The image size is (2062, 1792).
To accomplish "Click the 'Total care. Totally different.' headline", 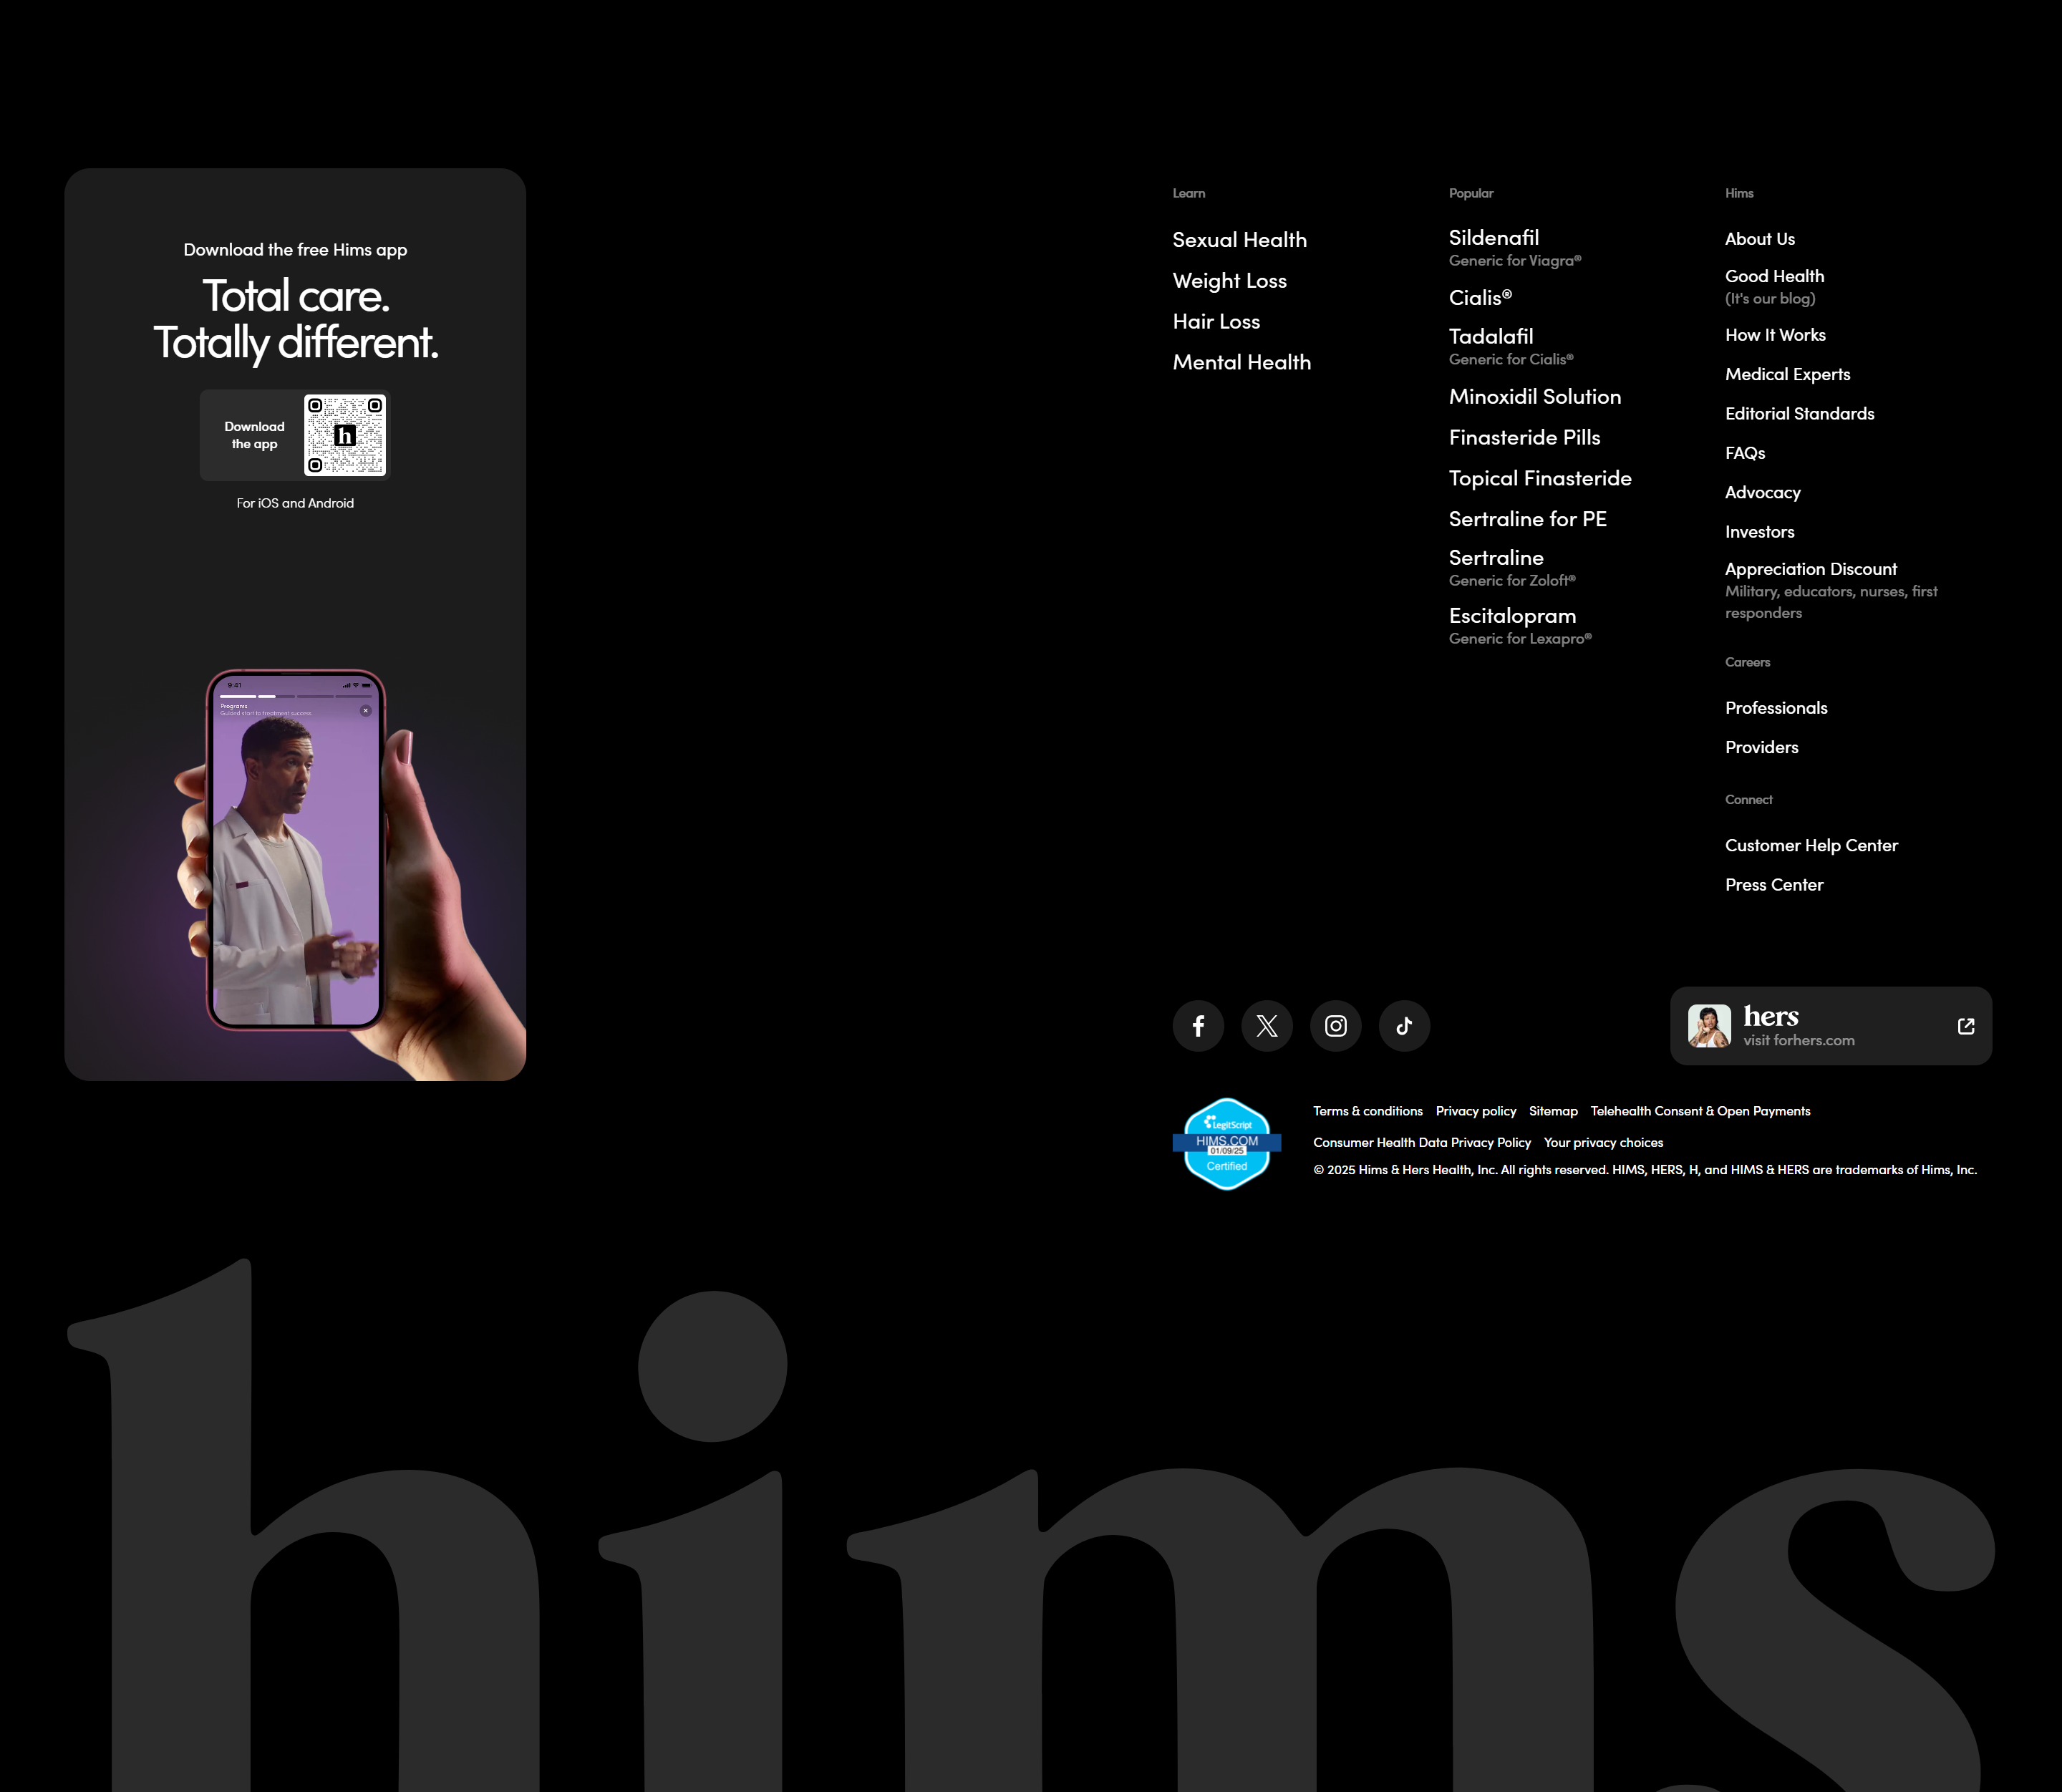I will pos(295,319).
